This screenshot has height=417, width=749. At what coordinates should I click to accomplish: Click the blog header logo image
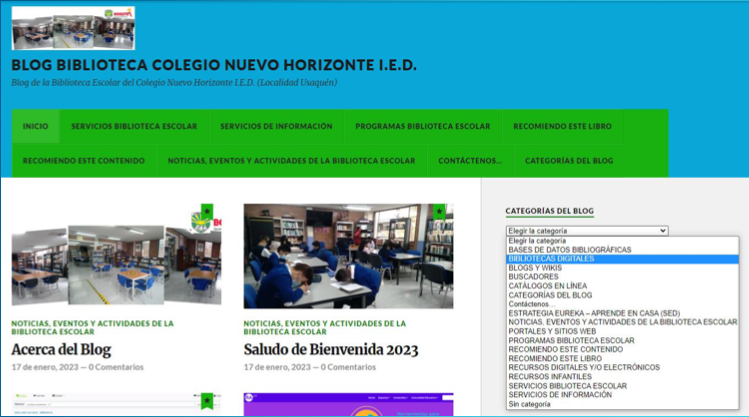[73, 28]
